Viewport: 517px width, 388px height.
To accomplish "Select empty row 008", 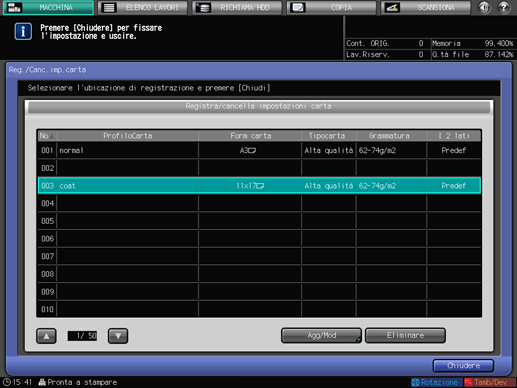I will 259,274.
